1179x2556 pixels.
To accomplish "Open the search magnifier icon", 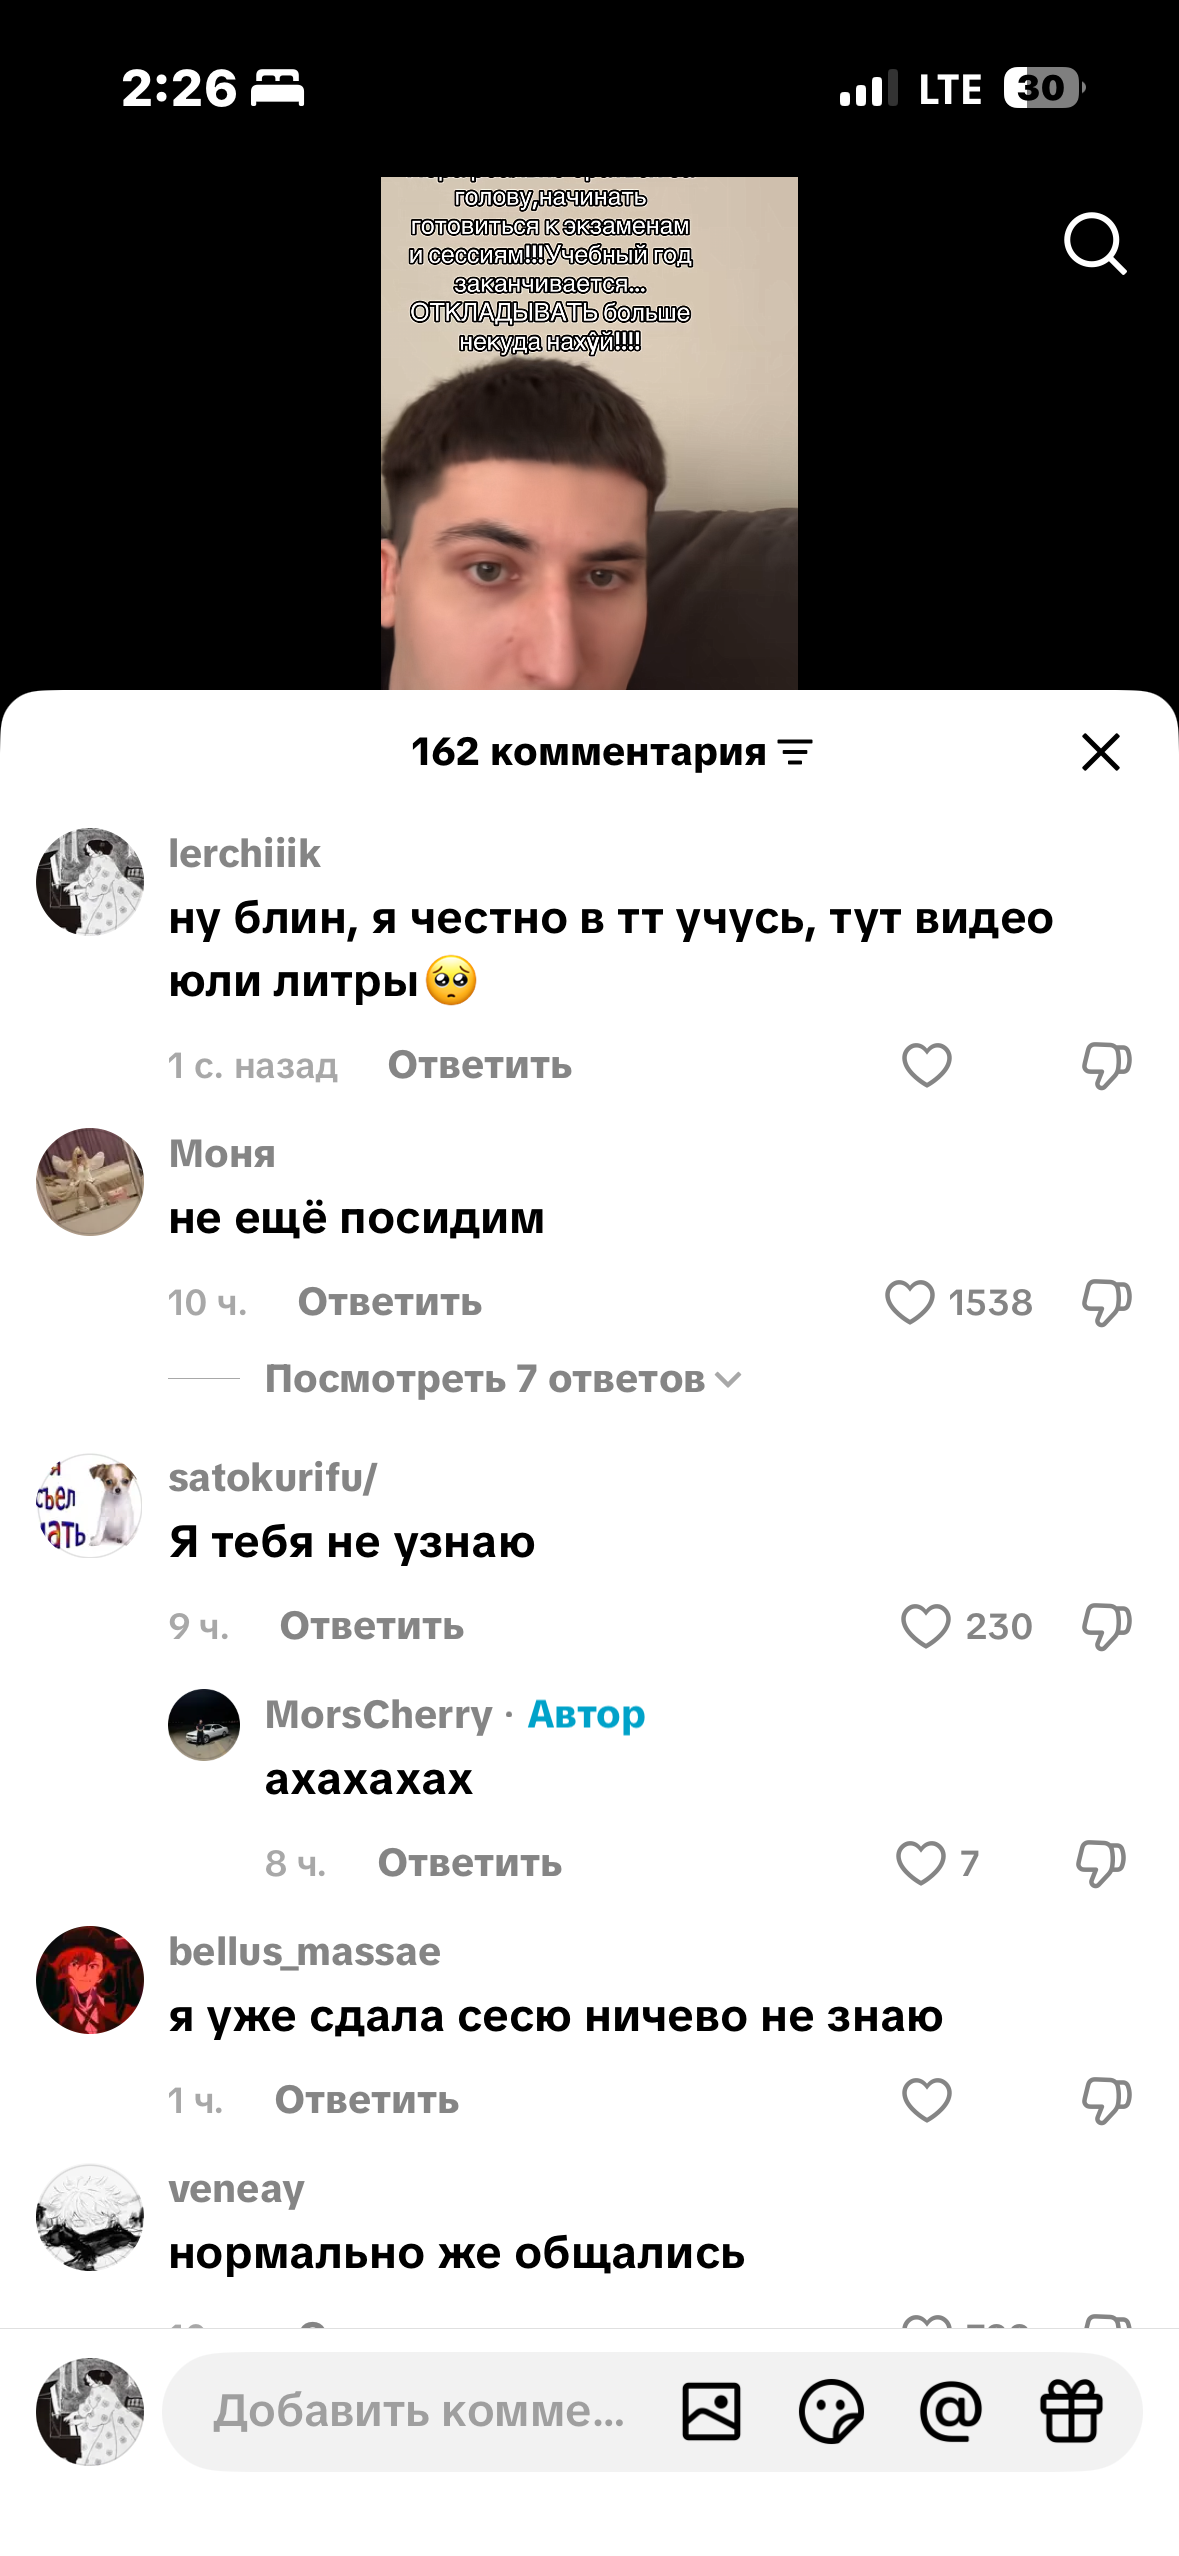I will click(1096, 243).
